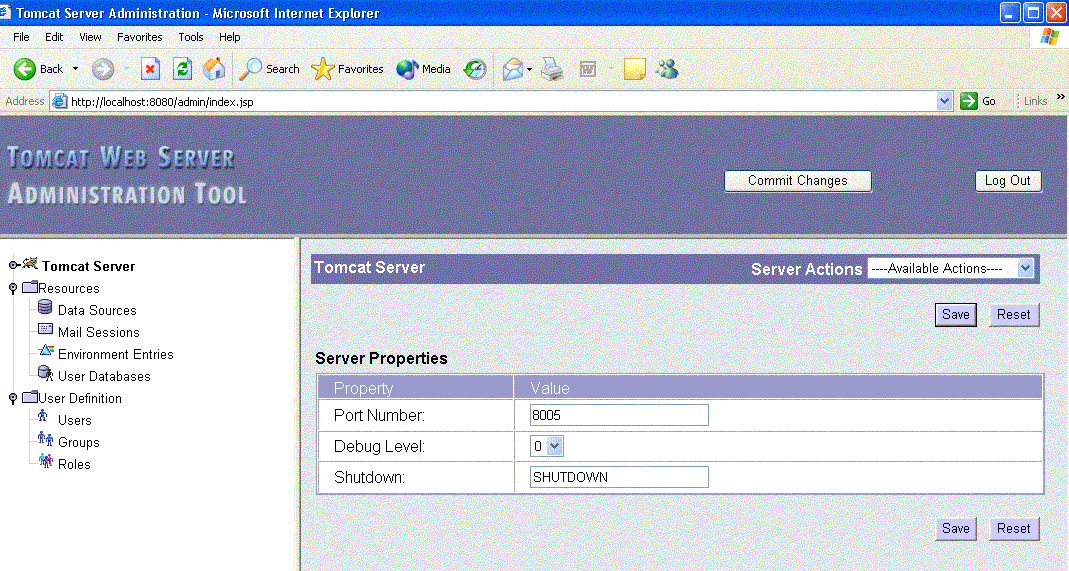The height and width of the screenshot is (571, 1069).
Task: Collapse the Resources tree node
Action: (13, 289)
